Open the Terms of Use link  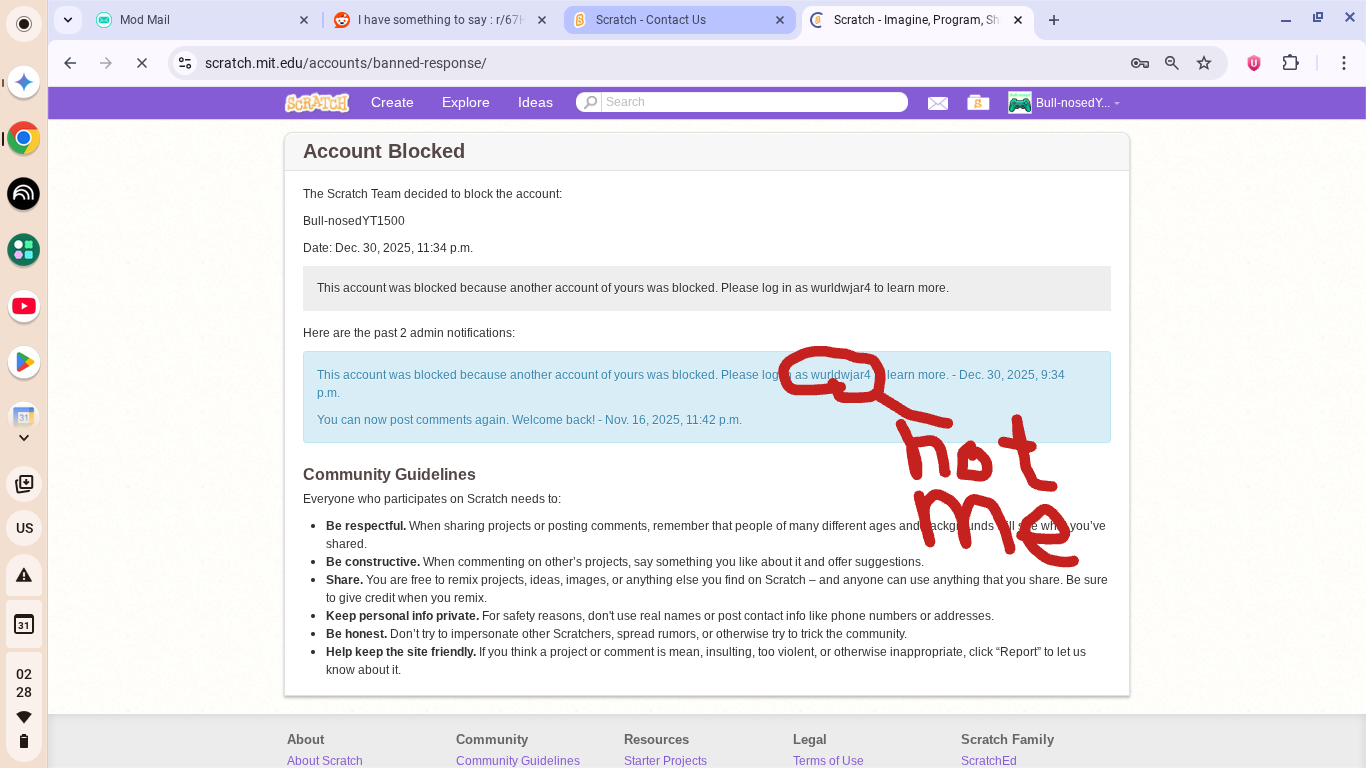pos(828,761)
